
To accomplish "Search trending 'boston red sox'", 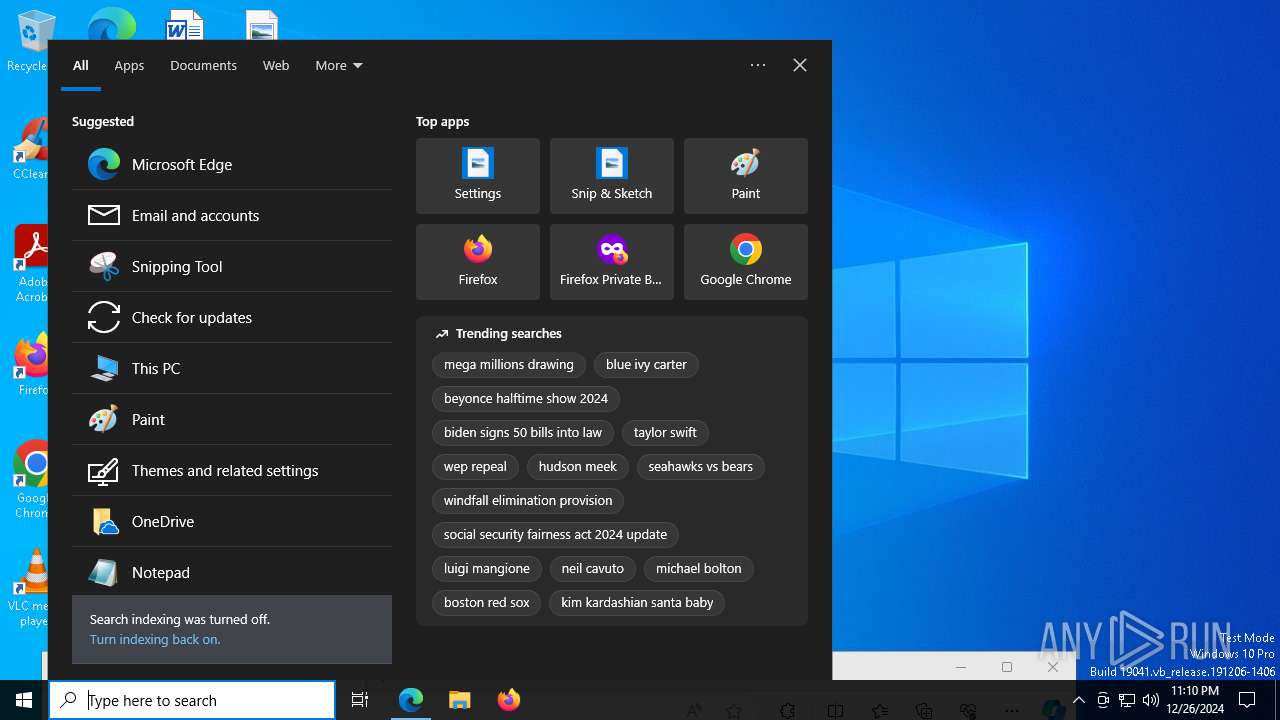I will [x=487, y=603].
